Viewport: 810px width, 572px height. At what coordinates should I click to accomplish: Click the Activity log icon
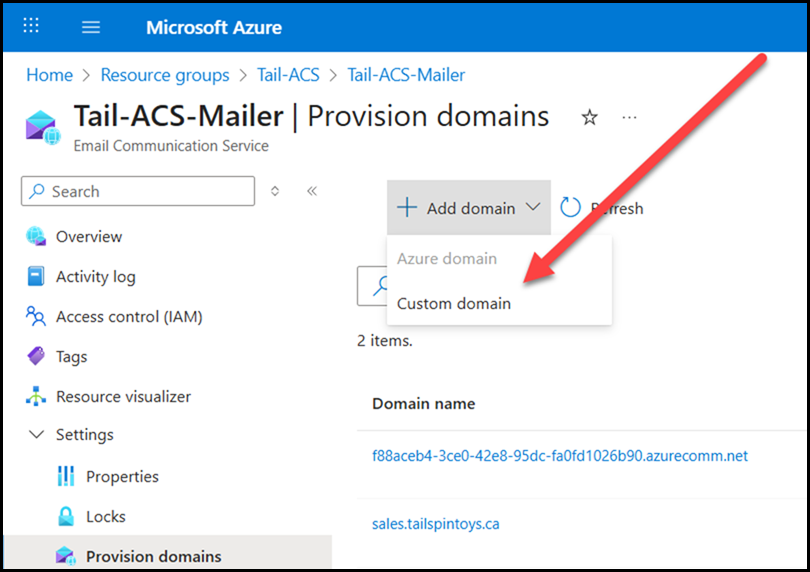37,277
